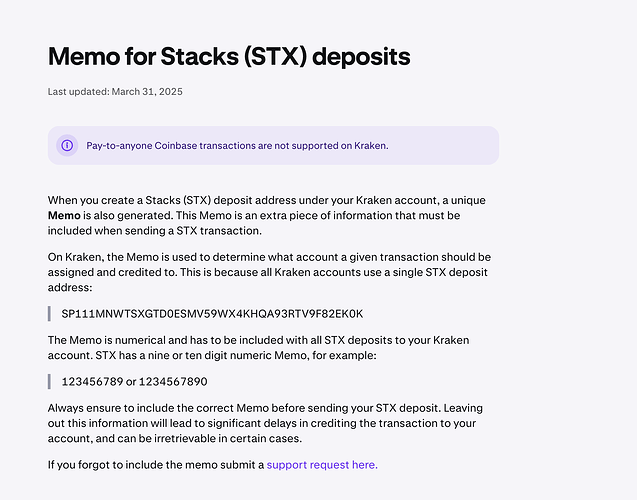Click the word "Kraken" in the notice banner
This screenshot has height=500, width=637.
pyautogui.click(x=371, y=145)
